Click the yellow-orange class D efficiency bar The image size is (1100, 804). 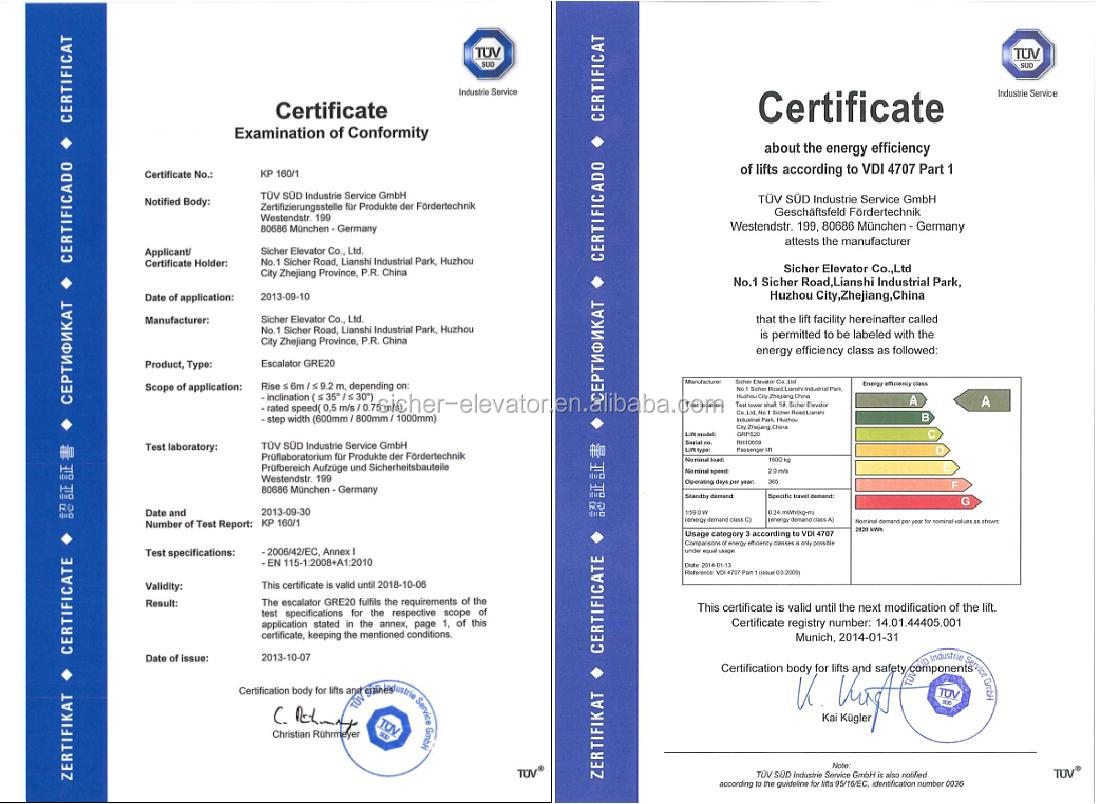click(902, 450)
